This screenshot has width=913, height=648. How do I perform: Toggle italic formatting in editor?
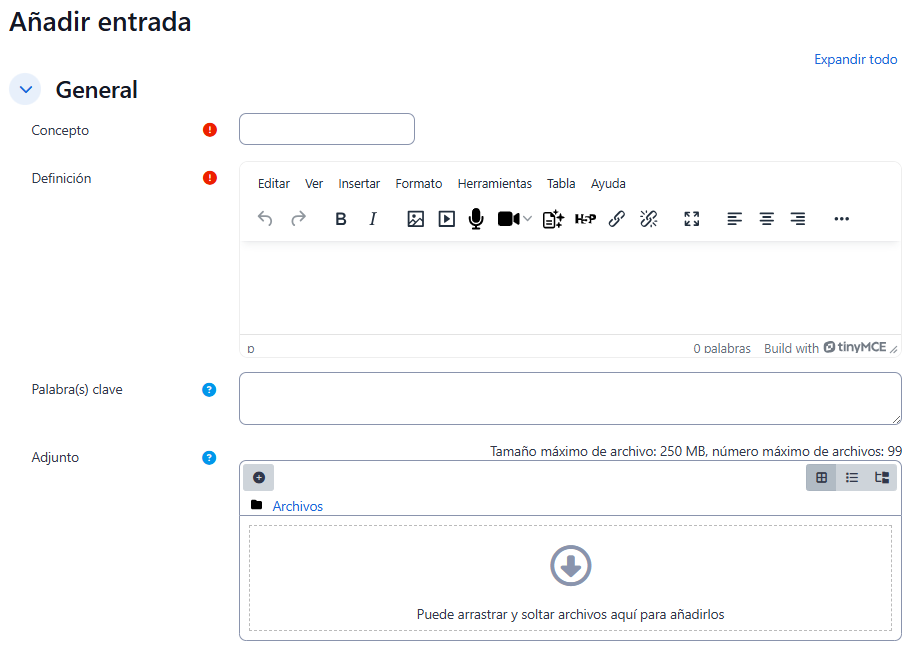pos(373,219)
